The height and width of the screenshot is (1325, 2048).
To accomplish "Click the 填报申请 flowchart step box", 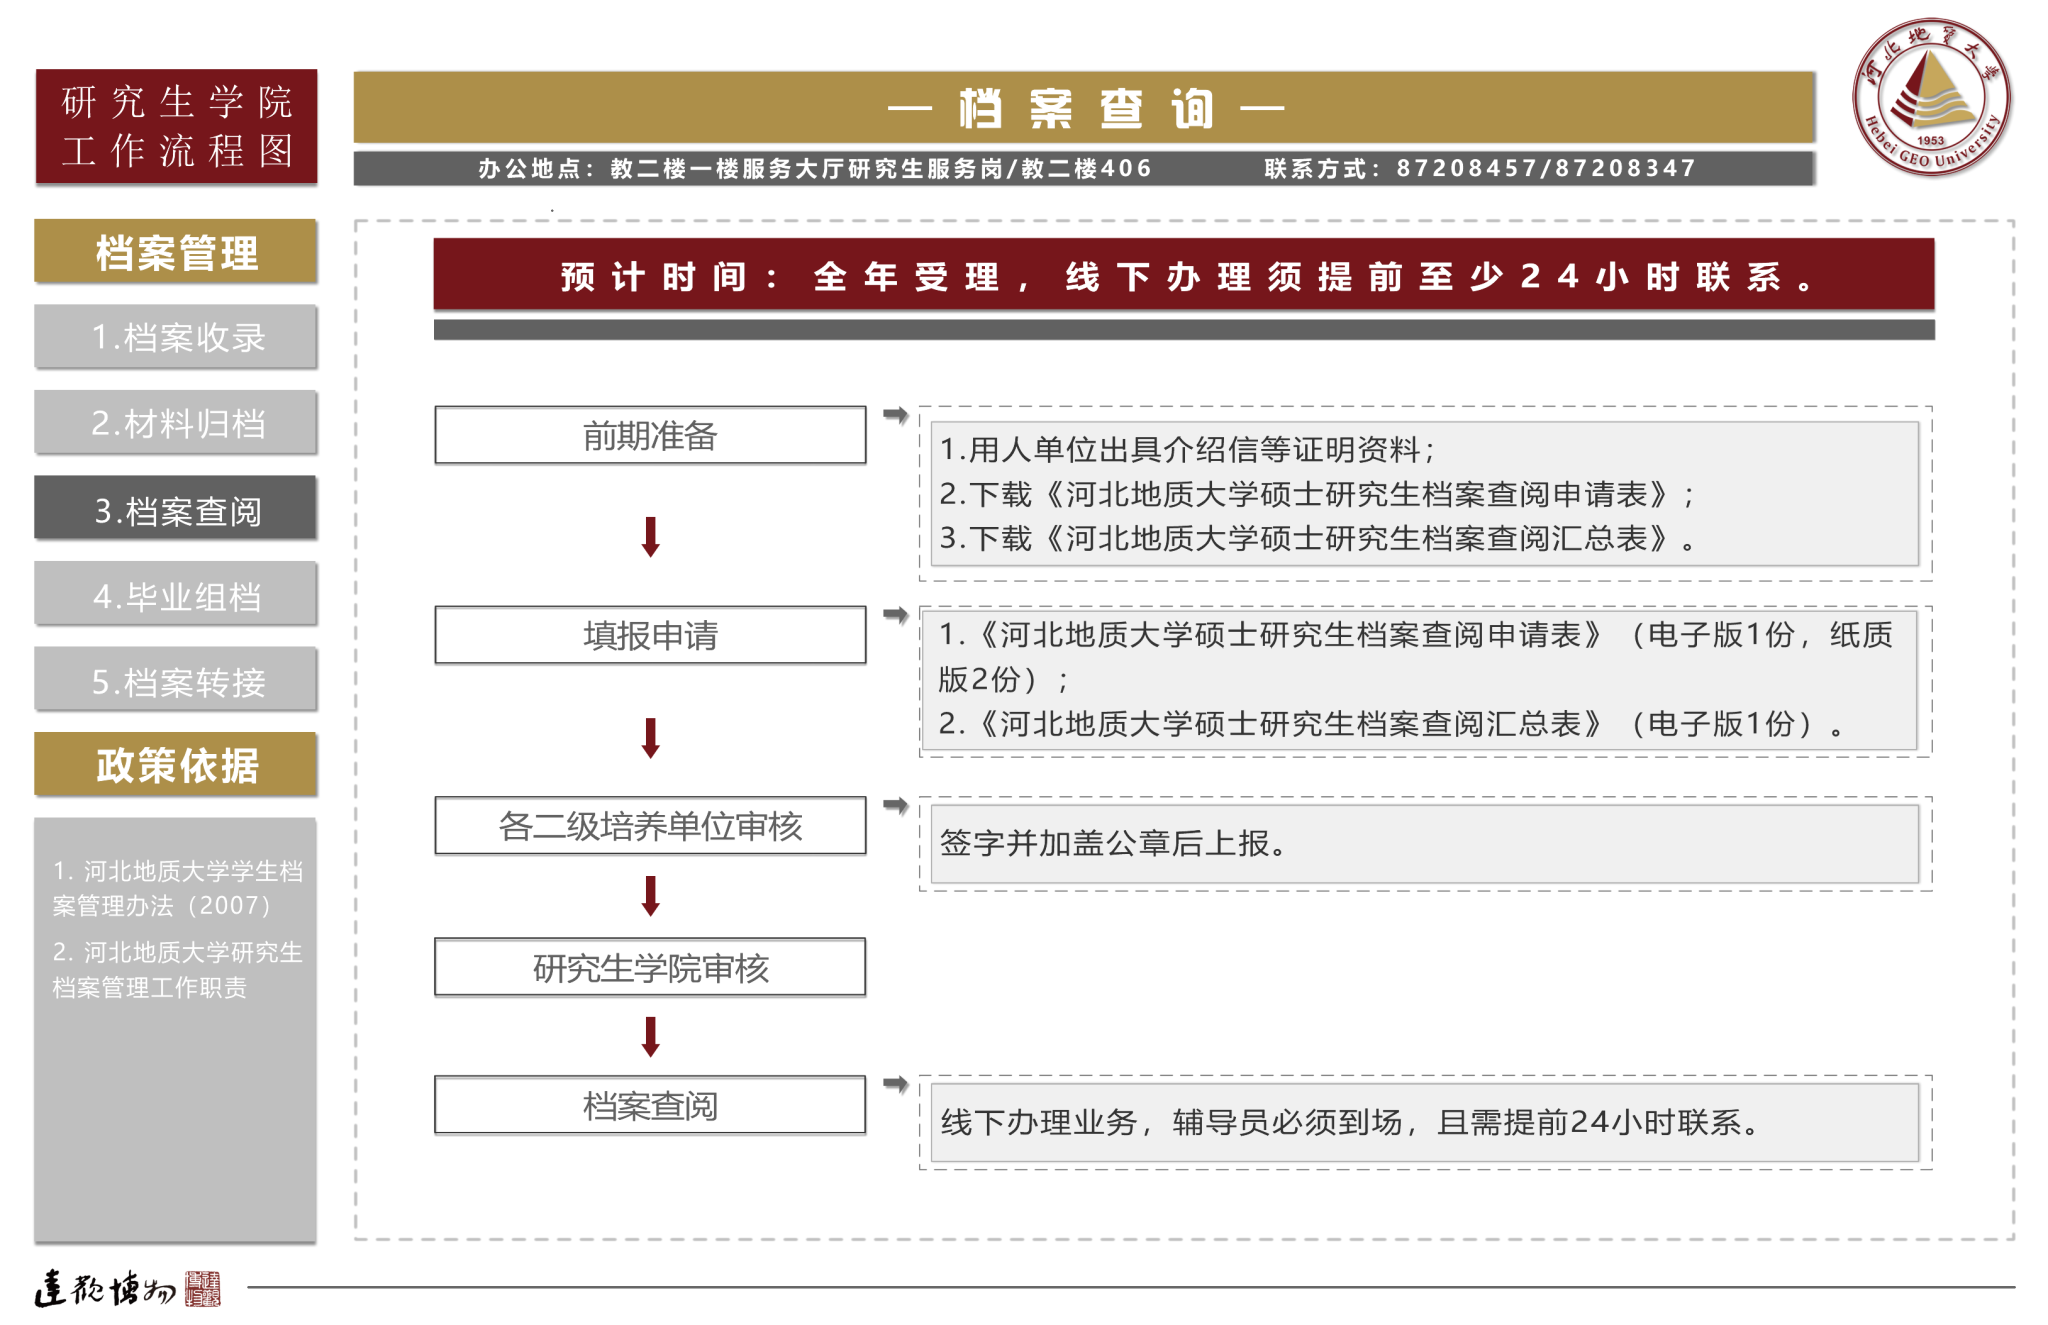I will point(650,635).
